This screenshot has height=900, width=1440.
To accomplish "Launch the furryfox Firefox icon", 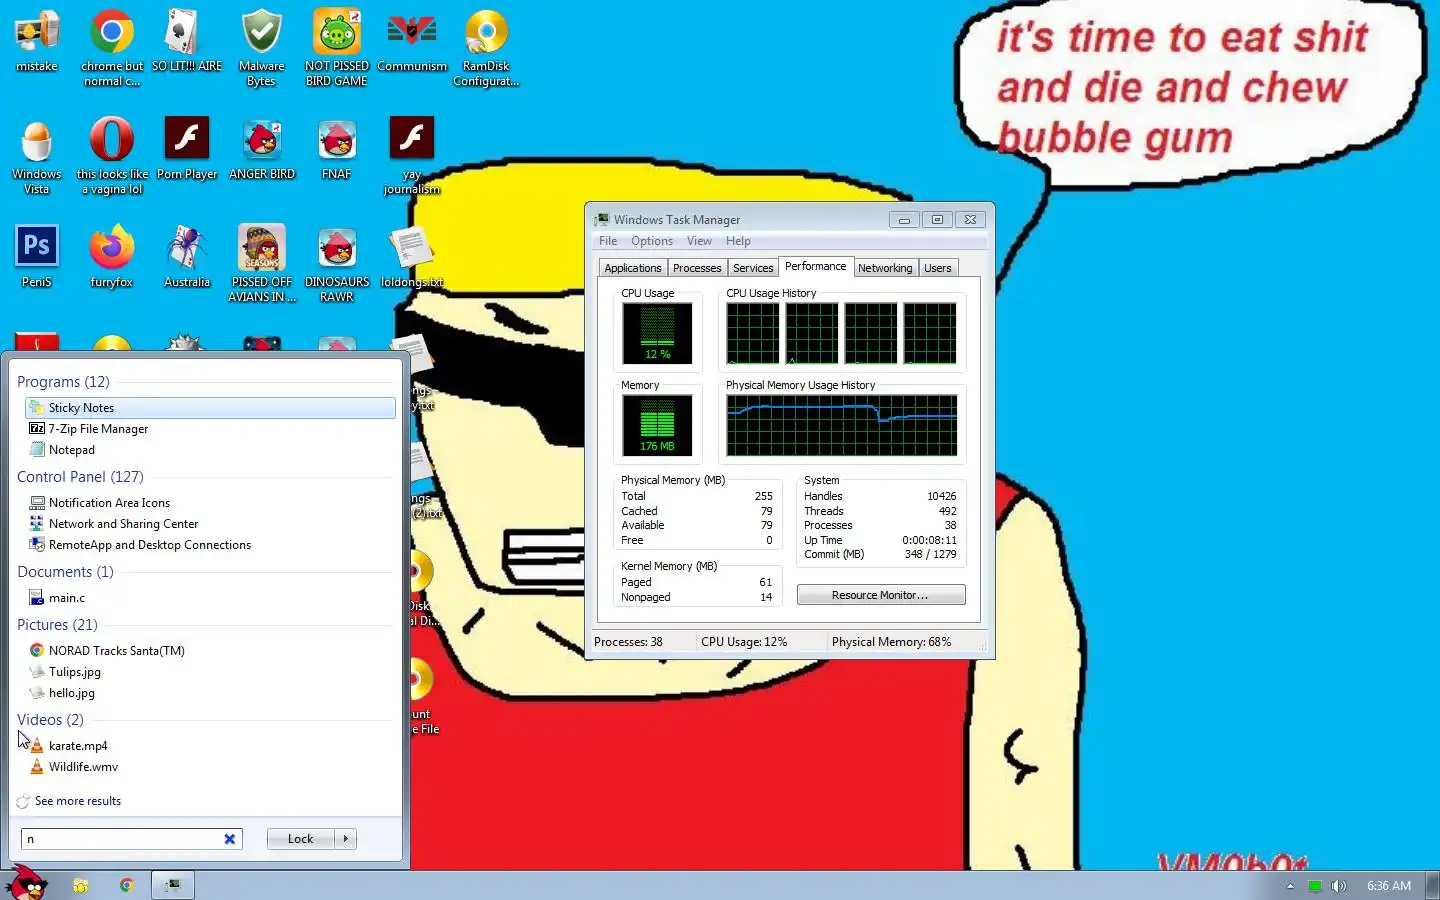I will point(112,256).
